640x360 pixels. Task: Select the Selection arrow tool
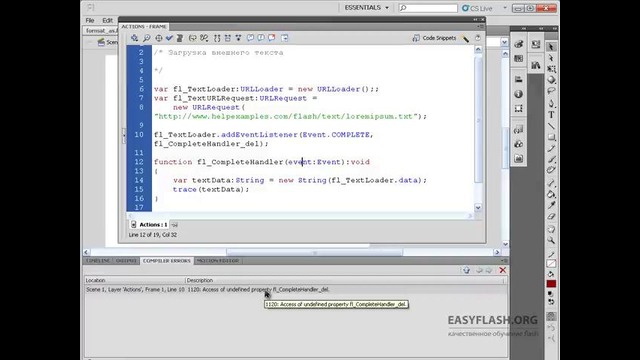[x=551, y=47]
